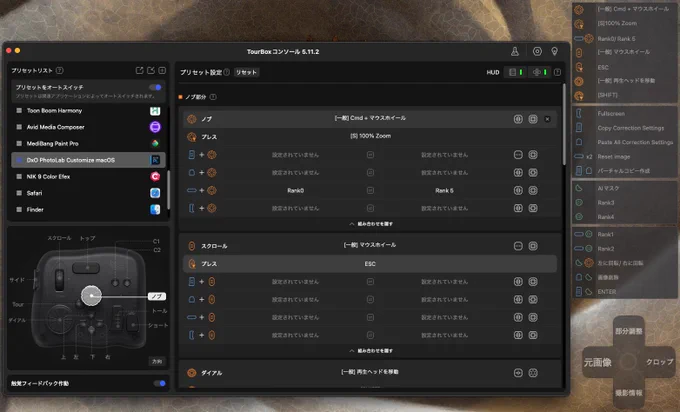
Task: Open the TourBox console settings gear icon
Action: coord(537,52)
